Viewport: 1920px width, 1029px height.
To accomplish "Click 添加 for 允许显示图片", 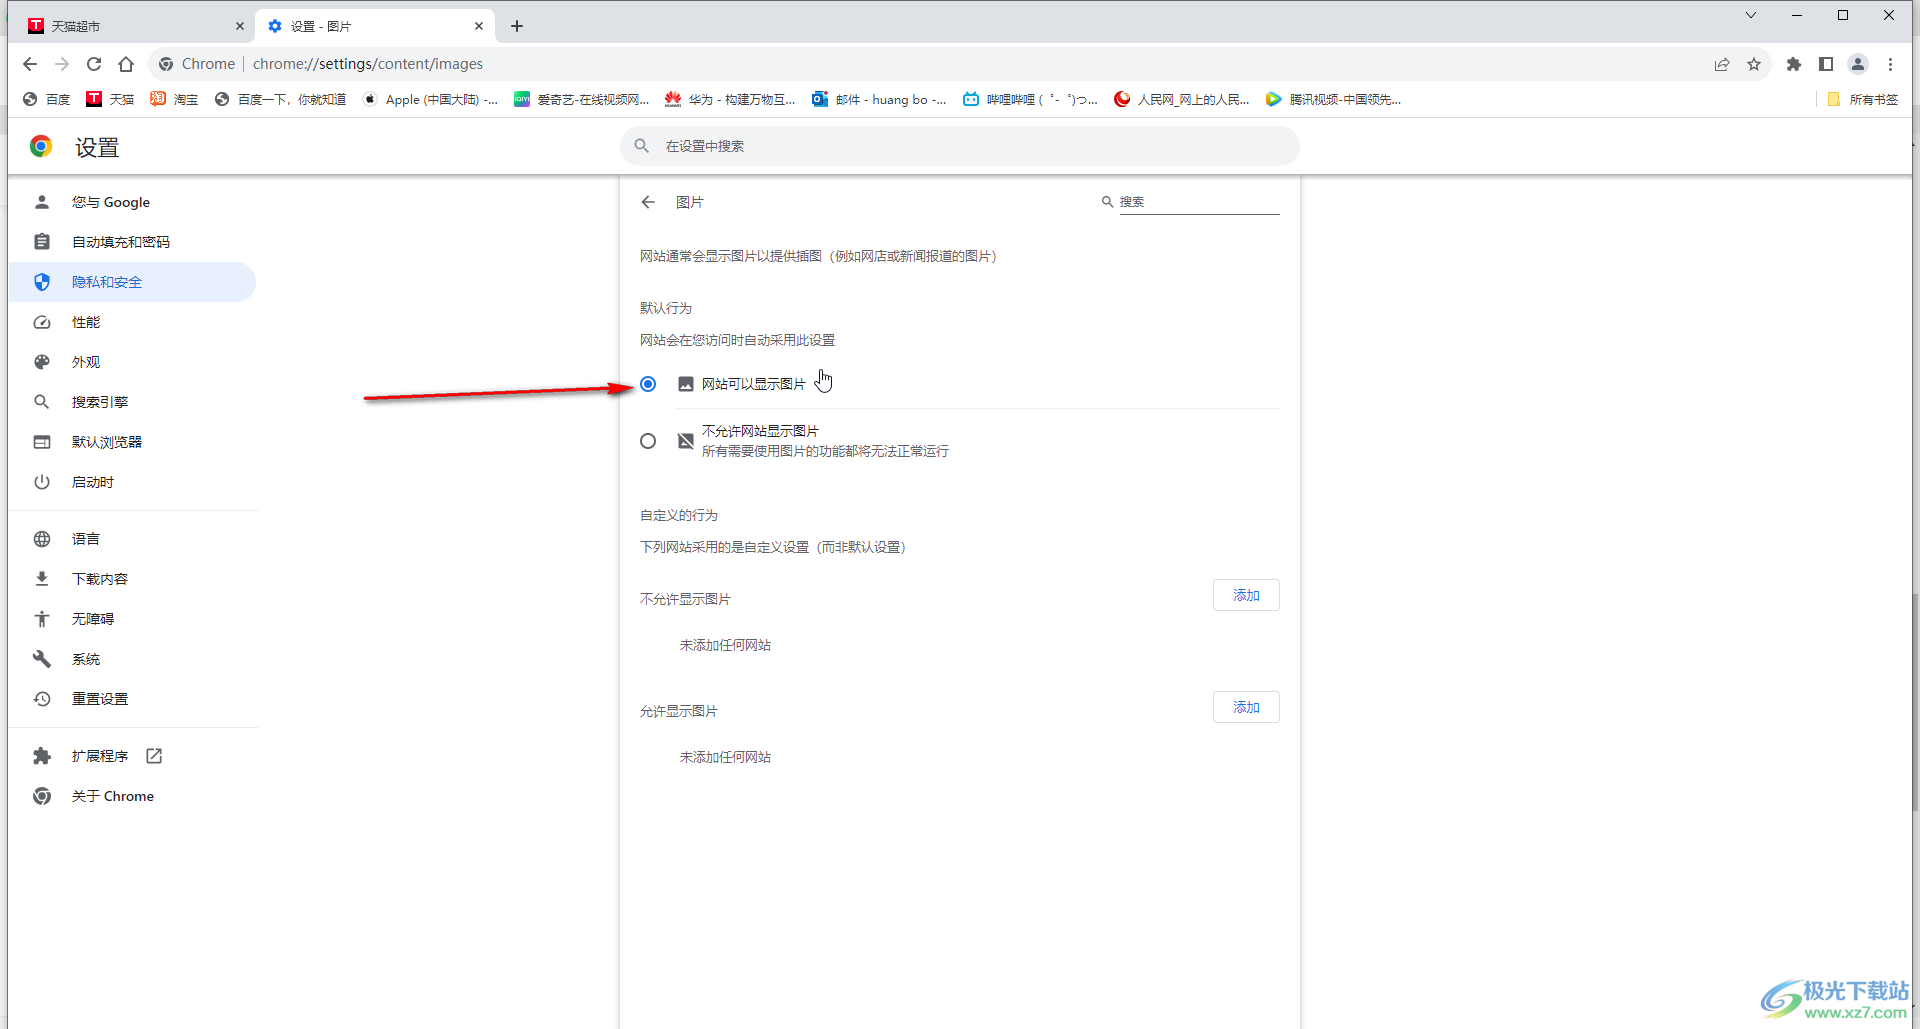I will click(x=1246, y=707).
